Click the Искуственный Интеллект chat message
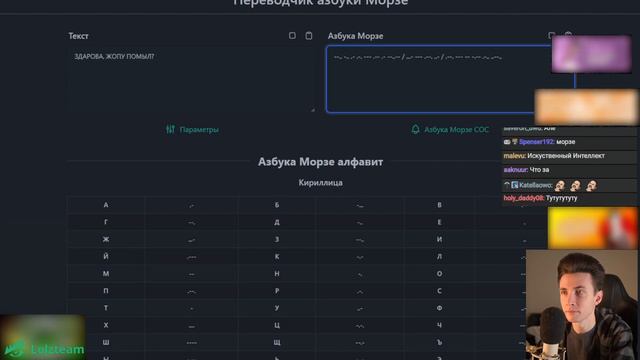This screenshot has width=640, height=360. [x=566, y=156]
